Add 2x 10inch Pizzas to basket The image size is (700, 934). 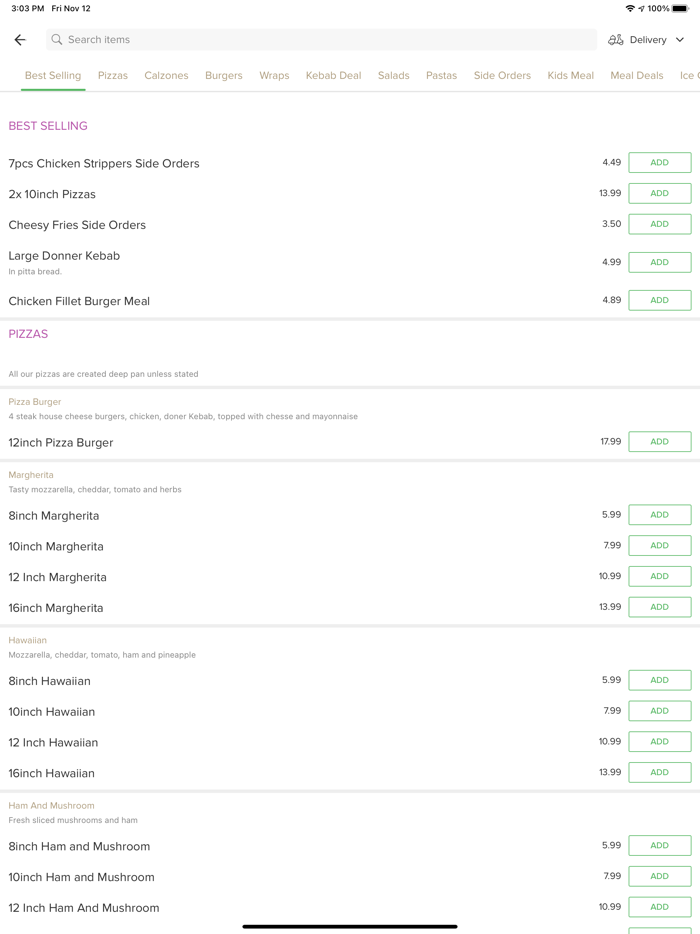659,193
